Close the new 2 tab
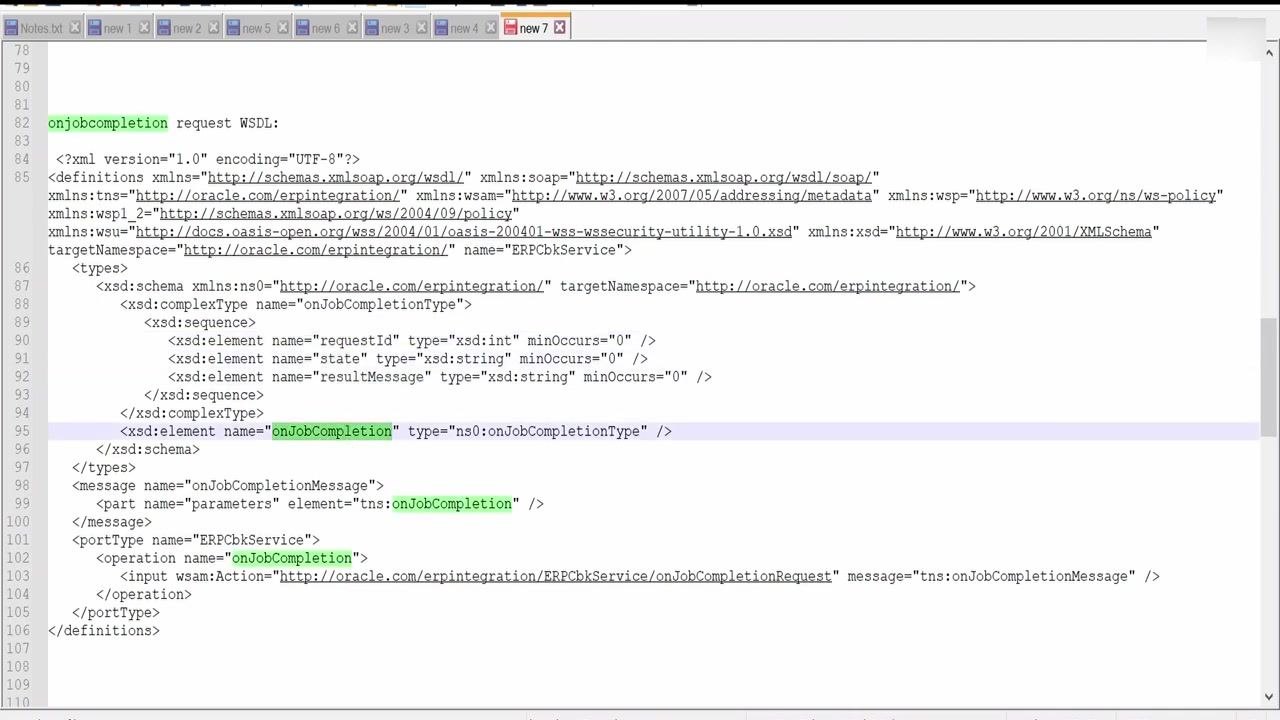The image size is (1280, 720). 212,28
